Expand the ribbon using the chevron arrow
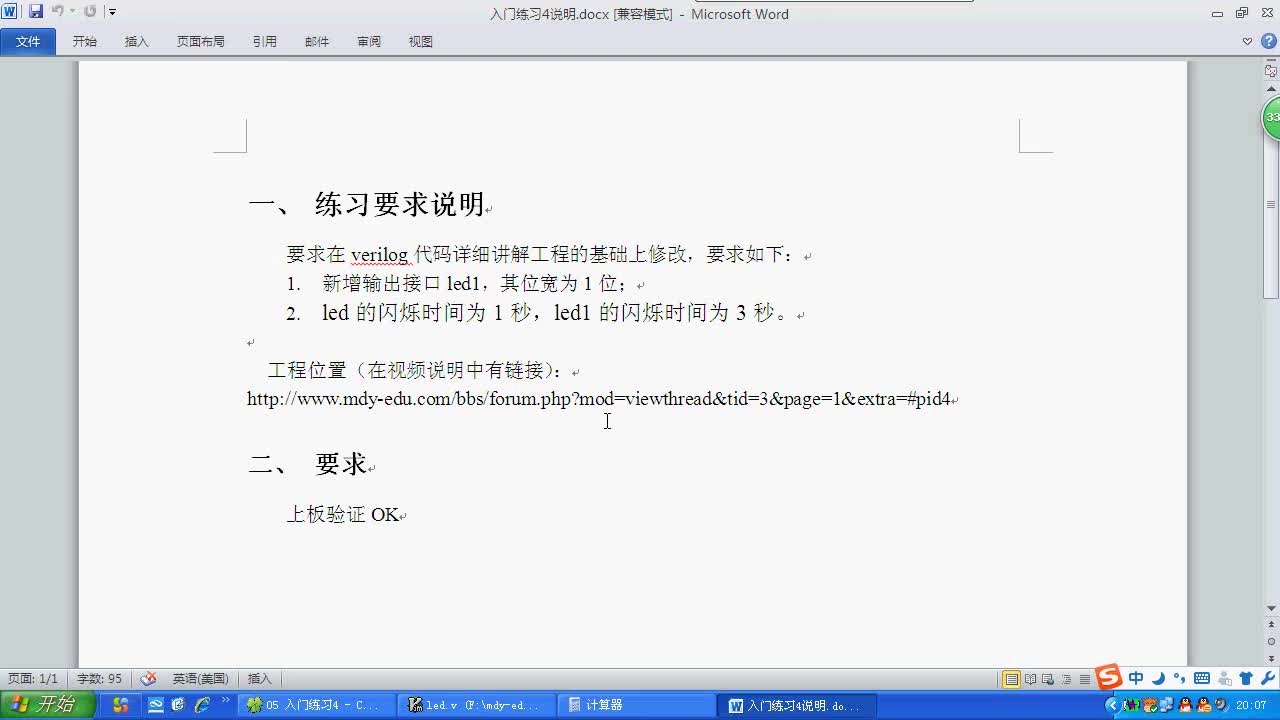 point(1247,42)
